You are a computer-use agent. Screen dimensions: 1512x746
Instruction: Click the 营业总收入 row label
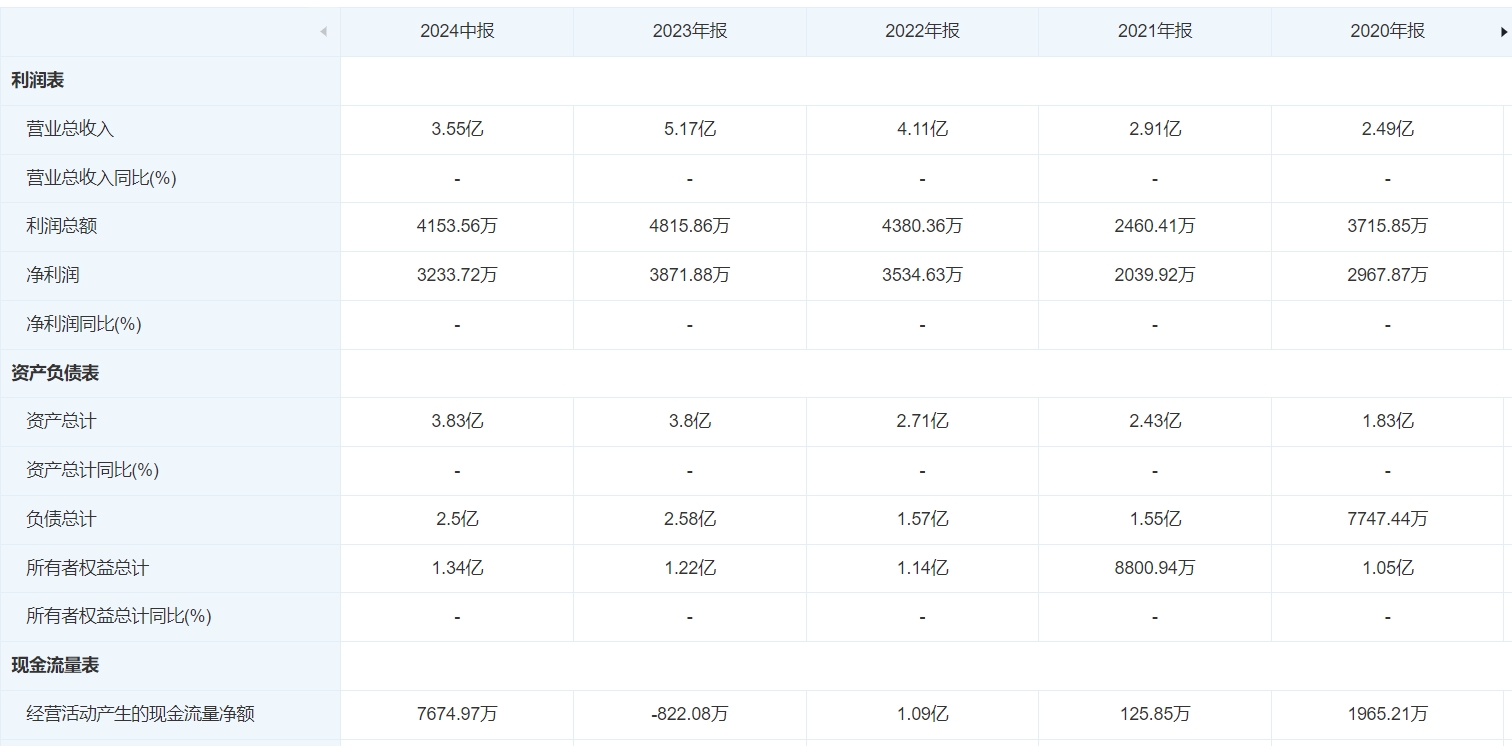pos(70,129)
